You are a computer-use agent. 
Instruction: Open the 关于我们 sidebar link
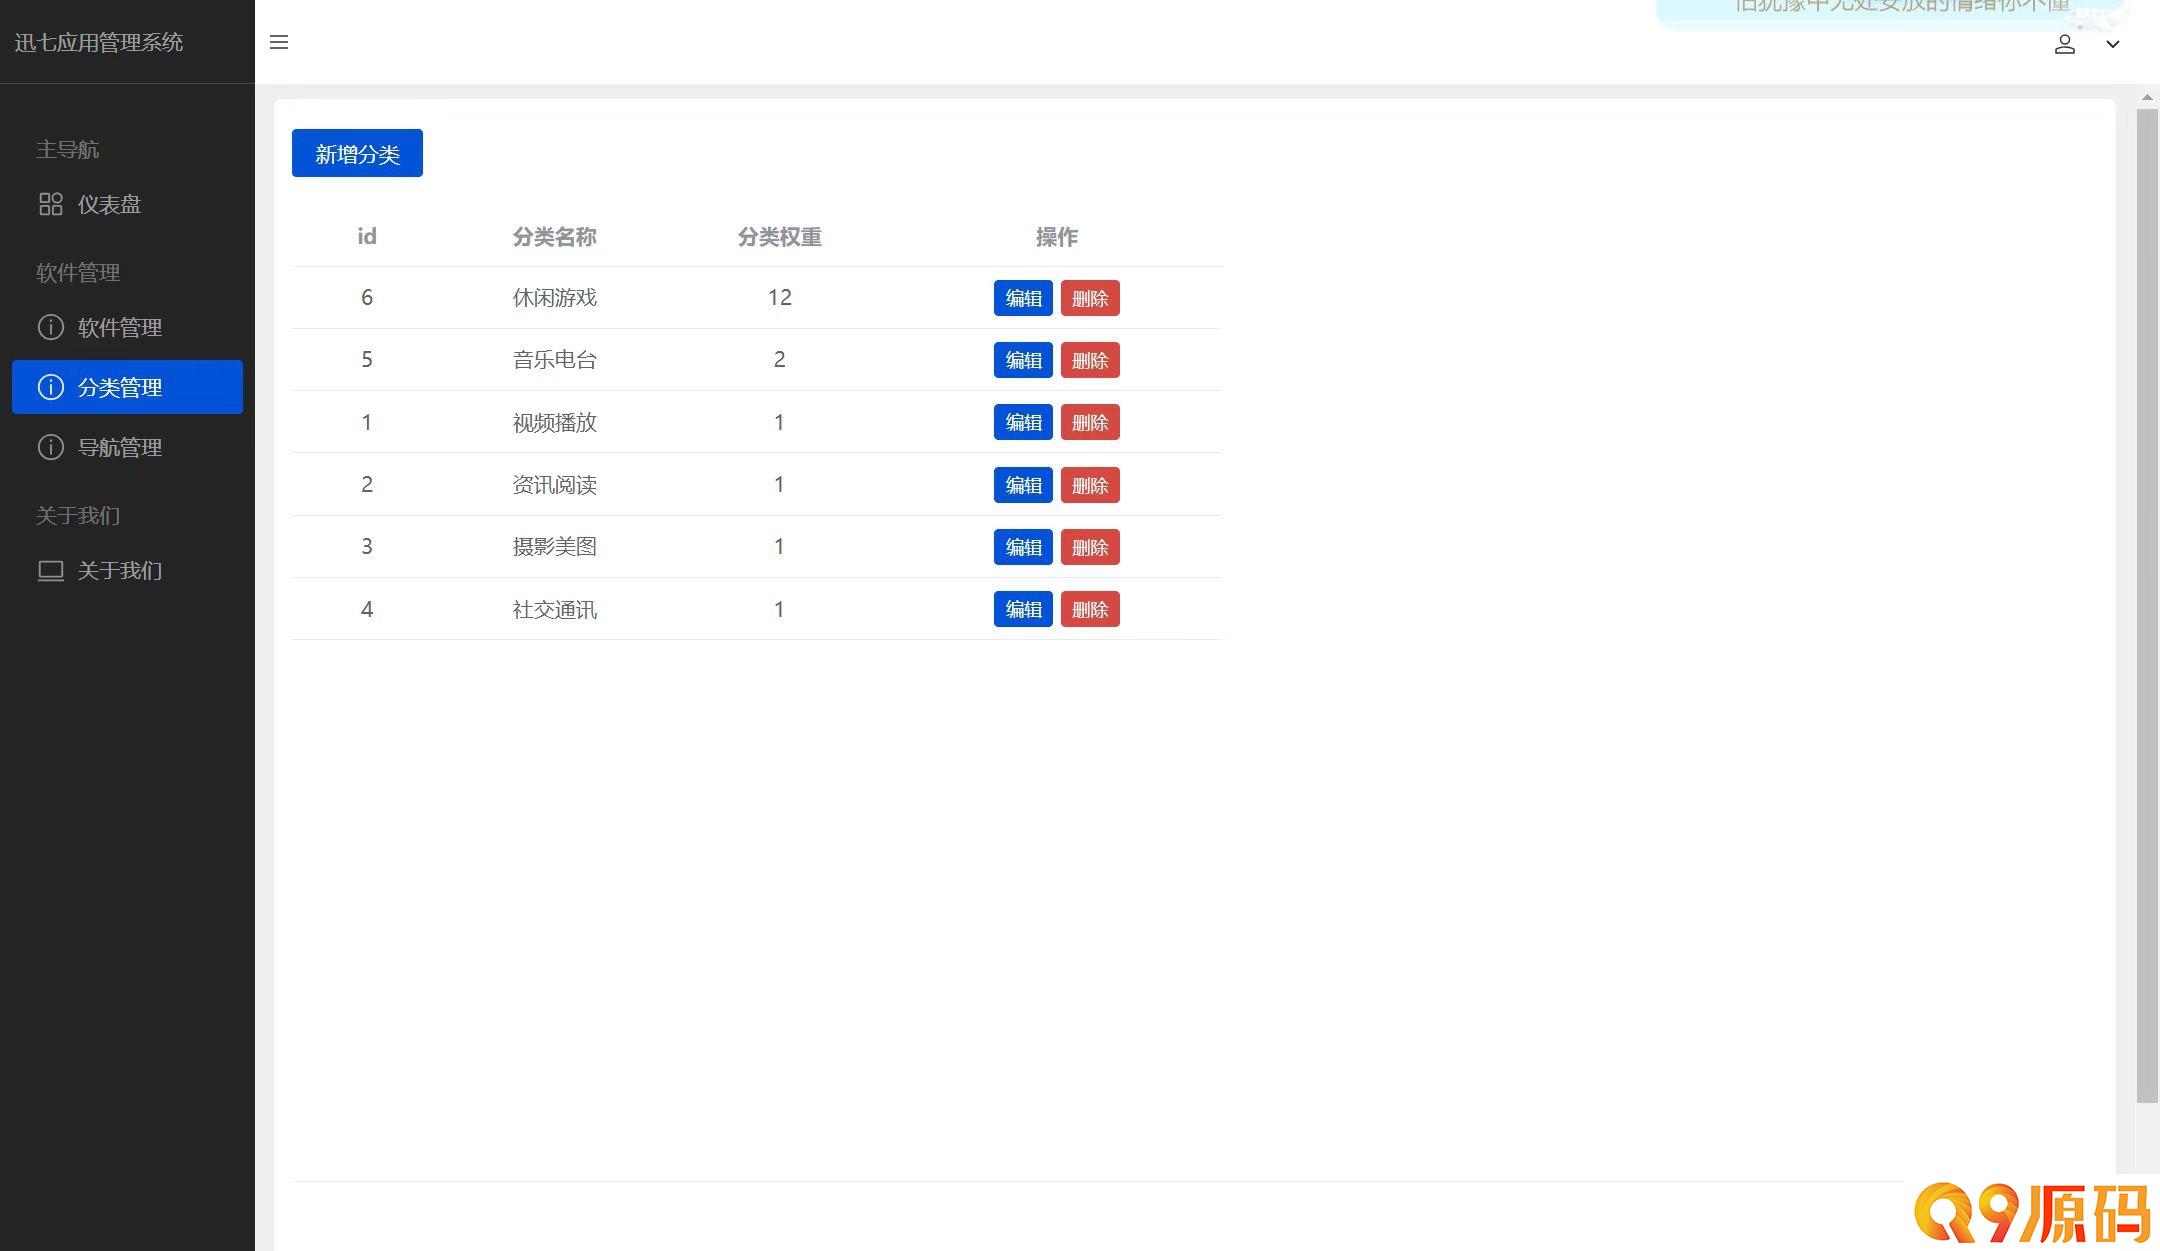127,570
